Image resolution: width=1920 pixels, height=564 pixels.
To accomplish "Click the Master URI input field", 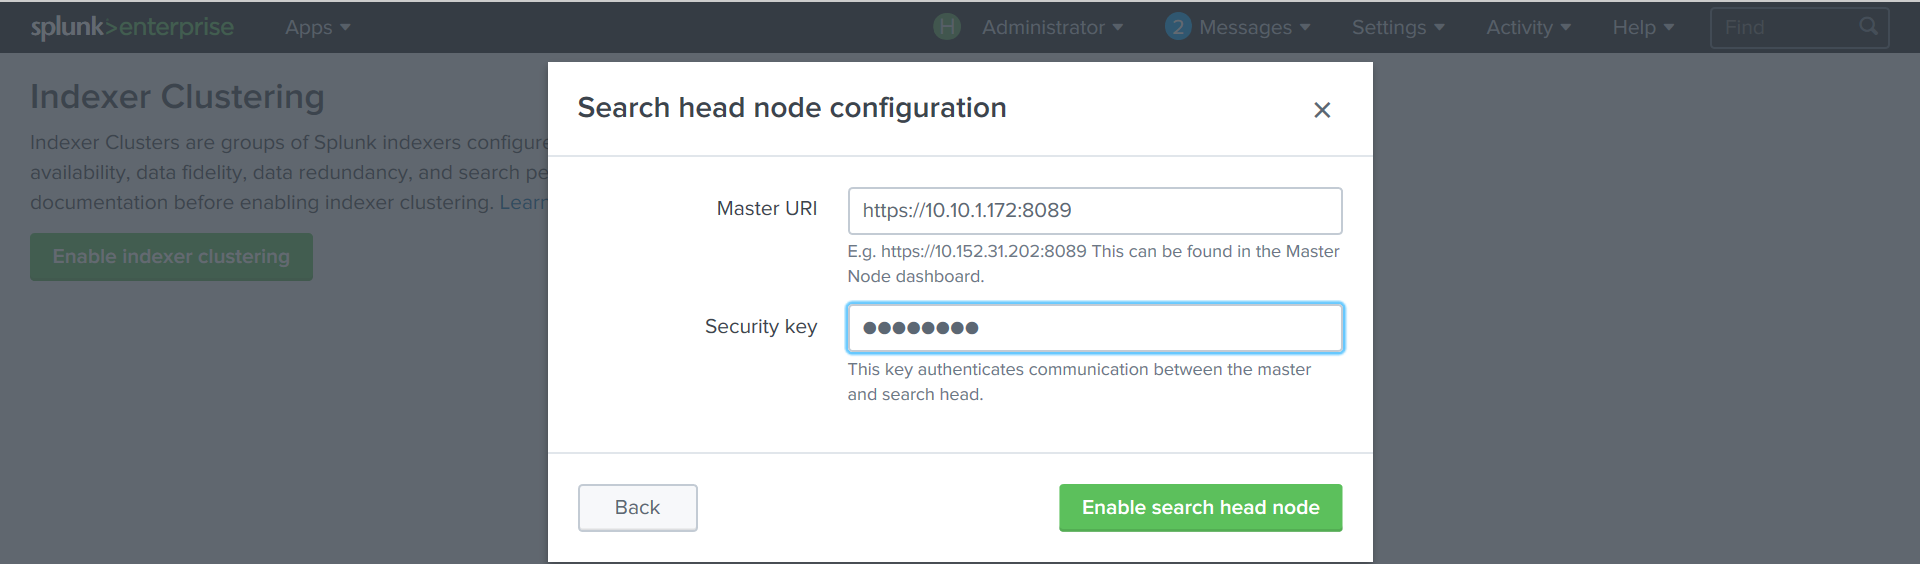I will (x=1095, y=211).
